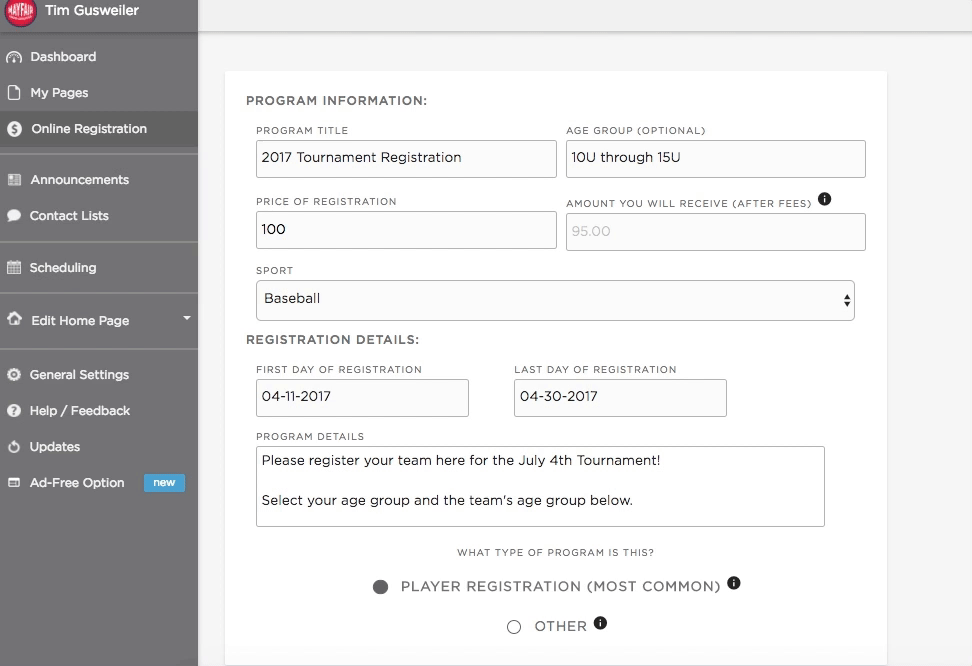Click the General Settings gear icon
This screenshot has height=666, width=972.
pos(14,375)
